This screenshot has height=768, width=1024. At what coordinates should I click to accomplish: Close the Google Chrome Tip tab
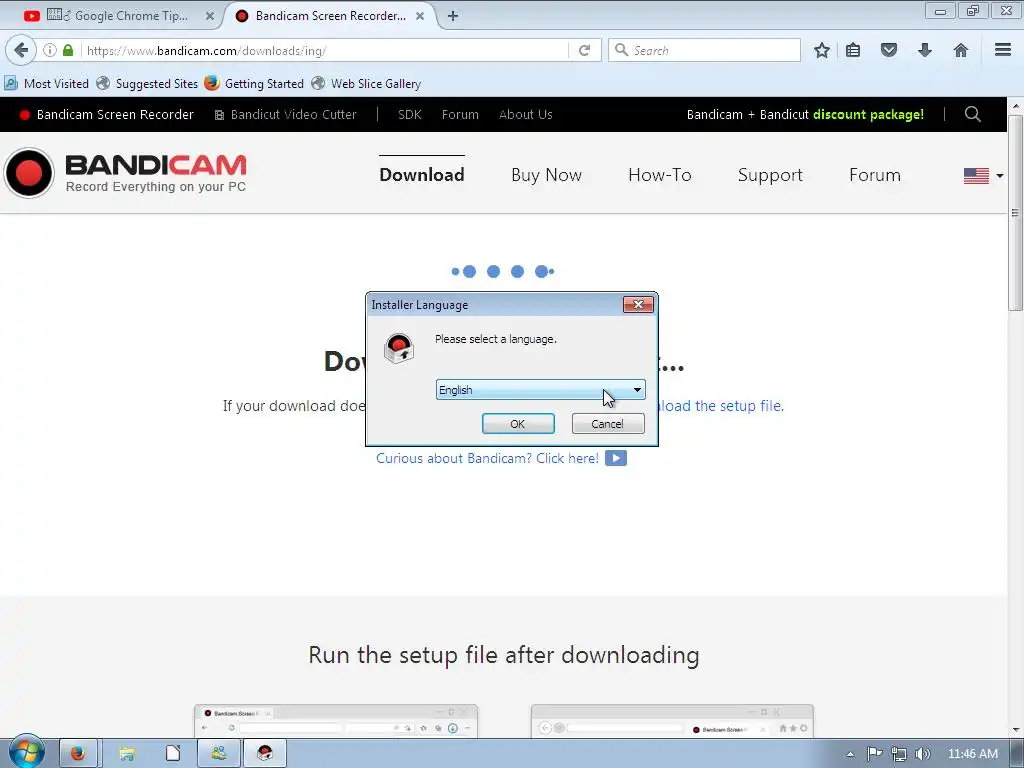[210, 16]
